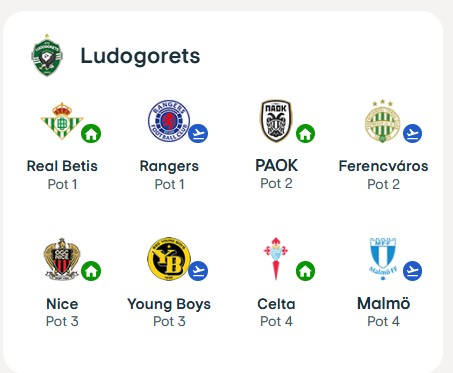The image size is (453, 373).
Task: Click the Rangers club badge
Action: (x=169, y=121)
